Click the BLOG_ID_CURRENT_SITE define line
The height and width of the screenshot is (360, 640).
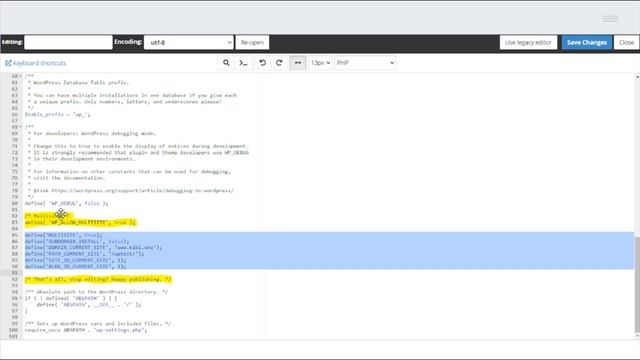76,267
